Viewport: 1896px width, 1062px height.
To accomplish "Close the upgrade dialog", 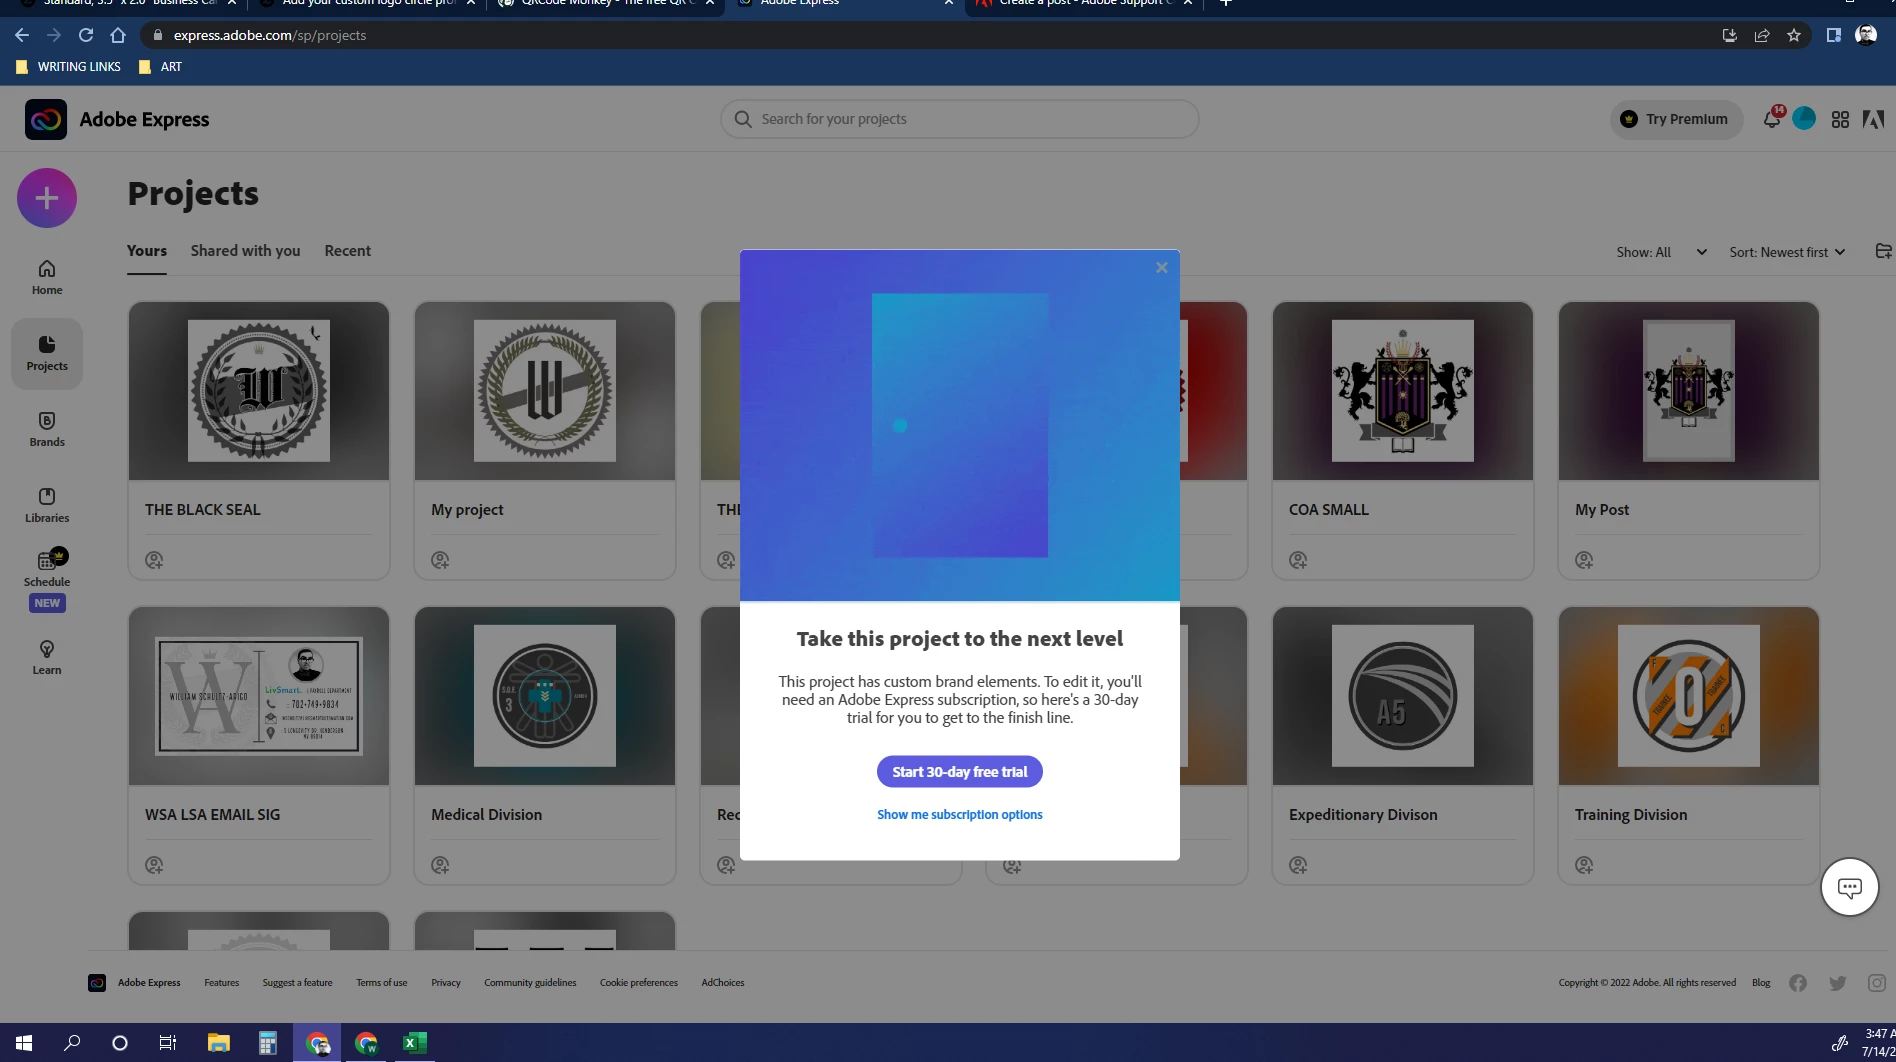I will click(x=1162, y=267).
